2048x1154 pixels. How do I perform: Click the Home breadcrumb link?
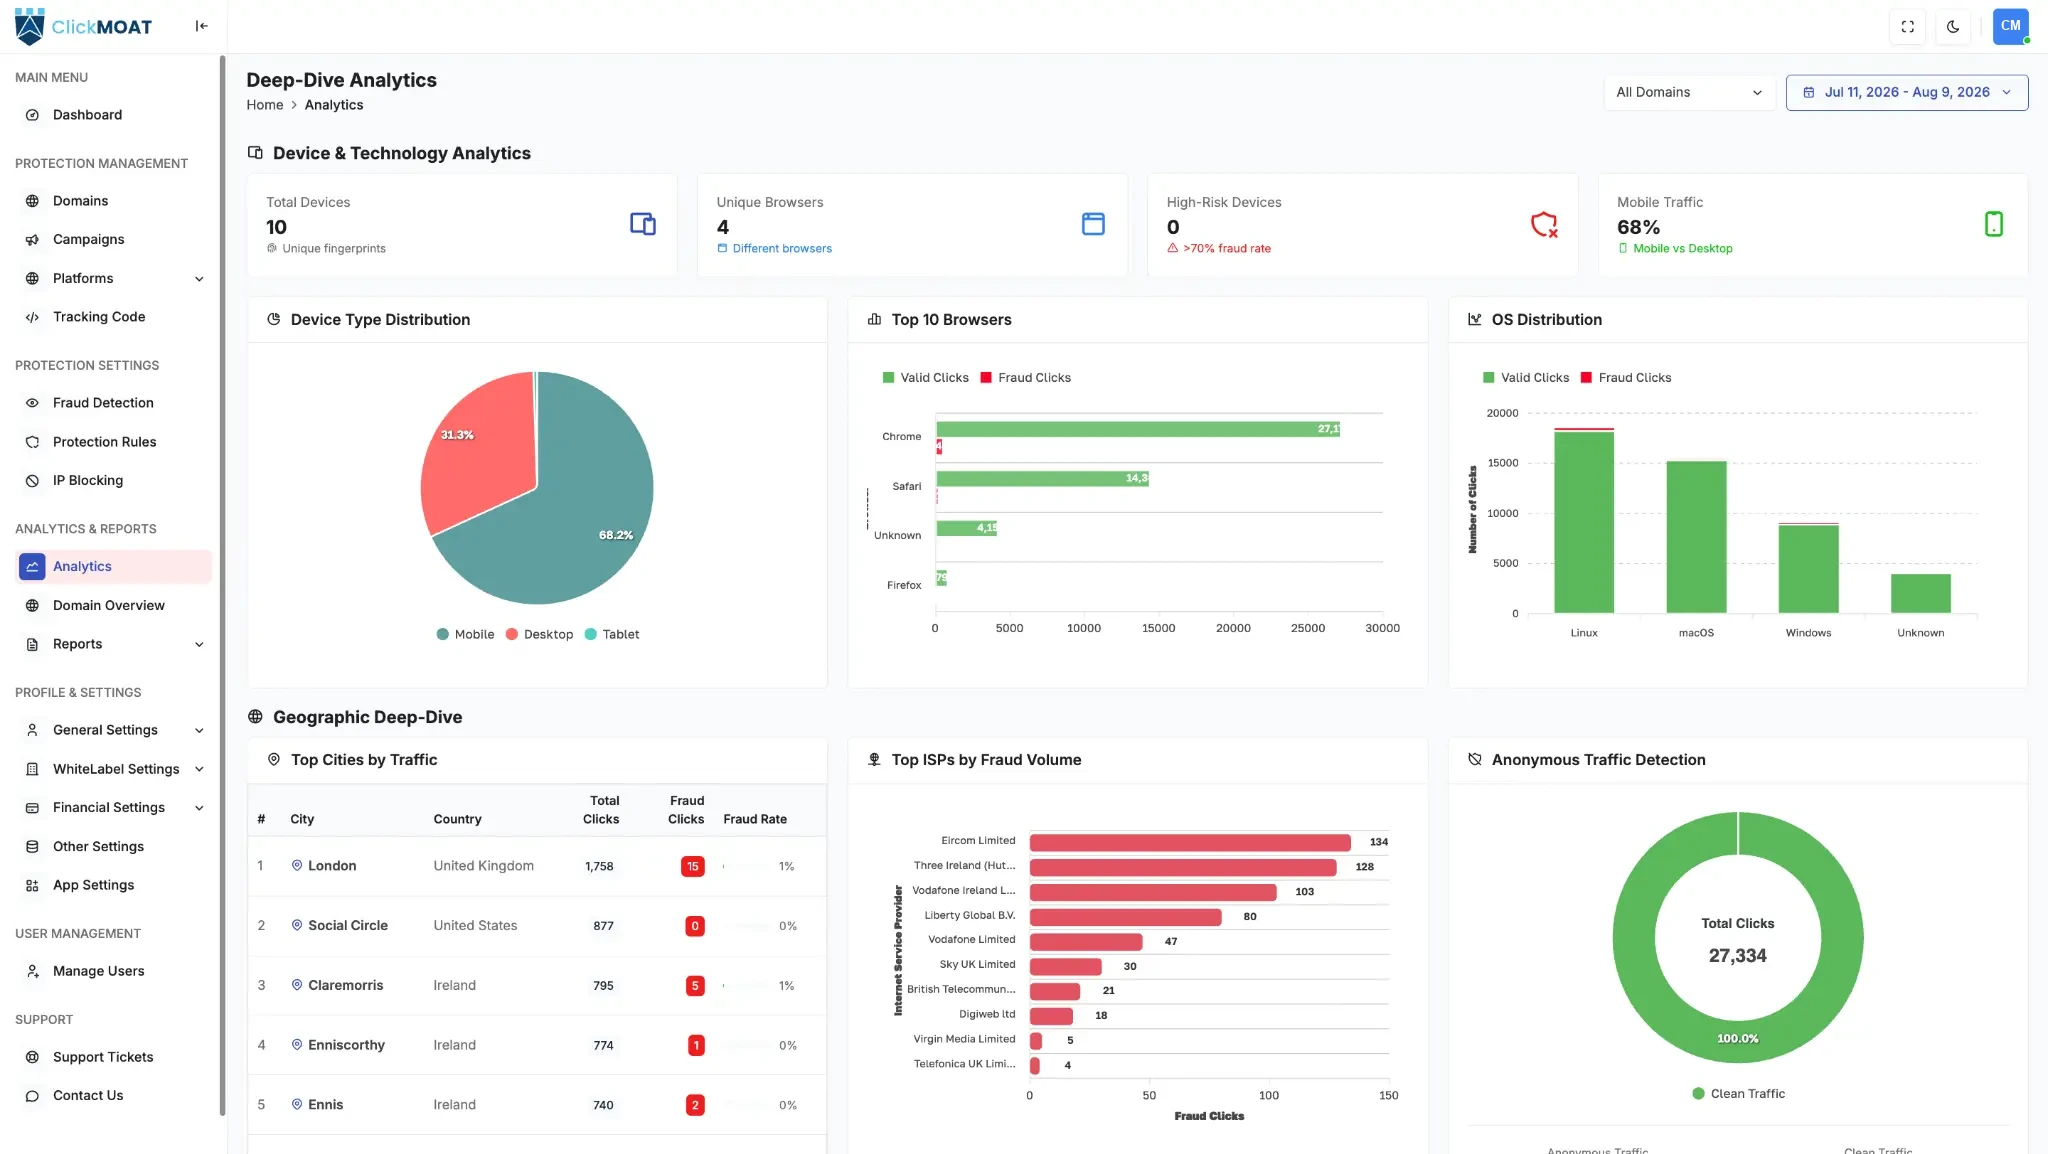tap(264, 105)
